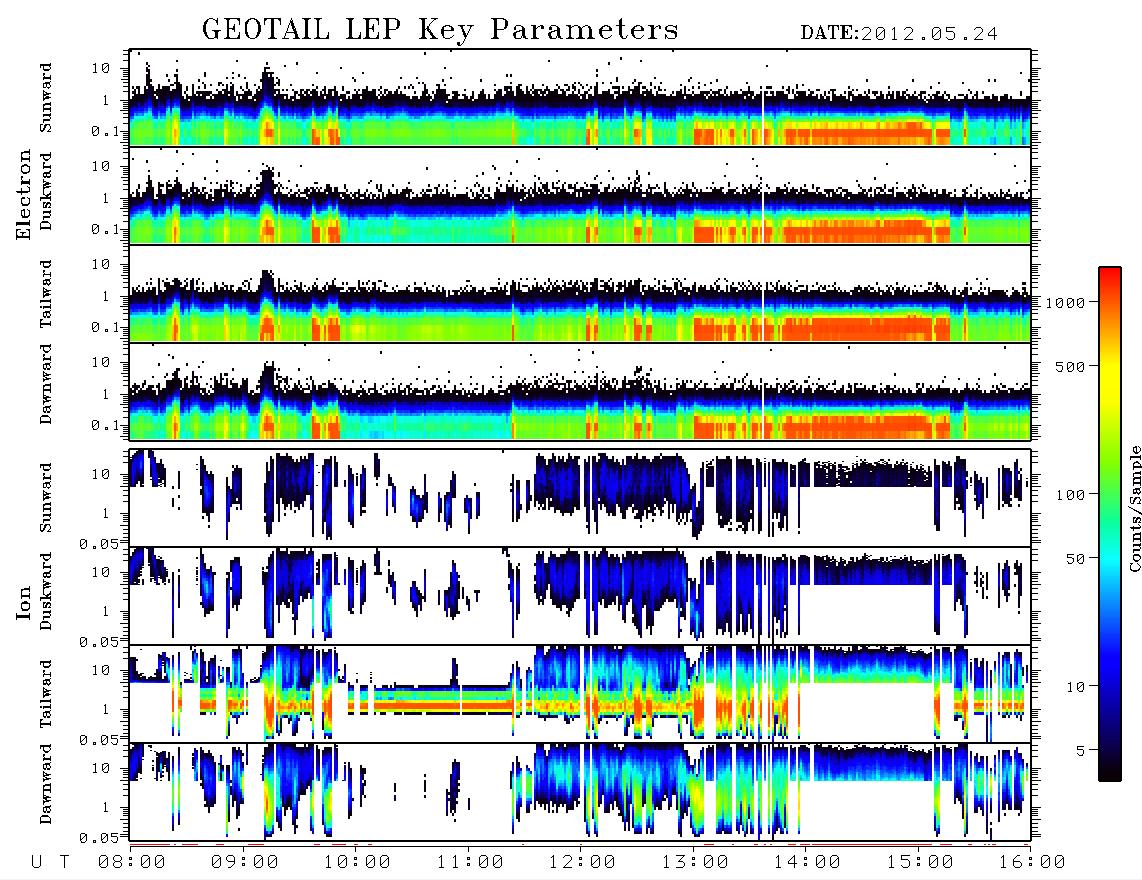
Task: Click the Electron Duskward spectrogram panel
Action: coord(580,195)
